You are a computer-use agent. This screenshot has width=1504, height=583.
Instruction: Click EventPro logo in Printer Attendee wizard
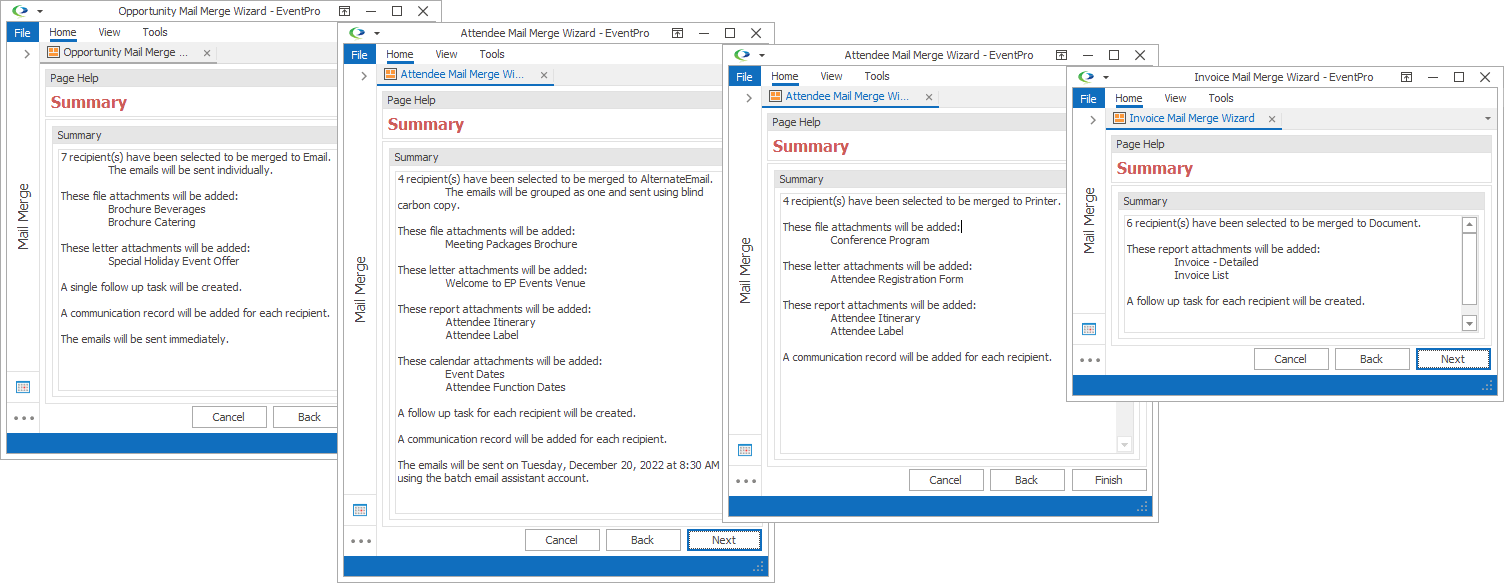tap(742, 55)
